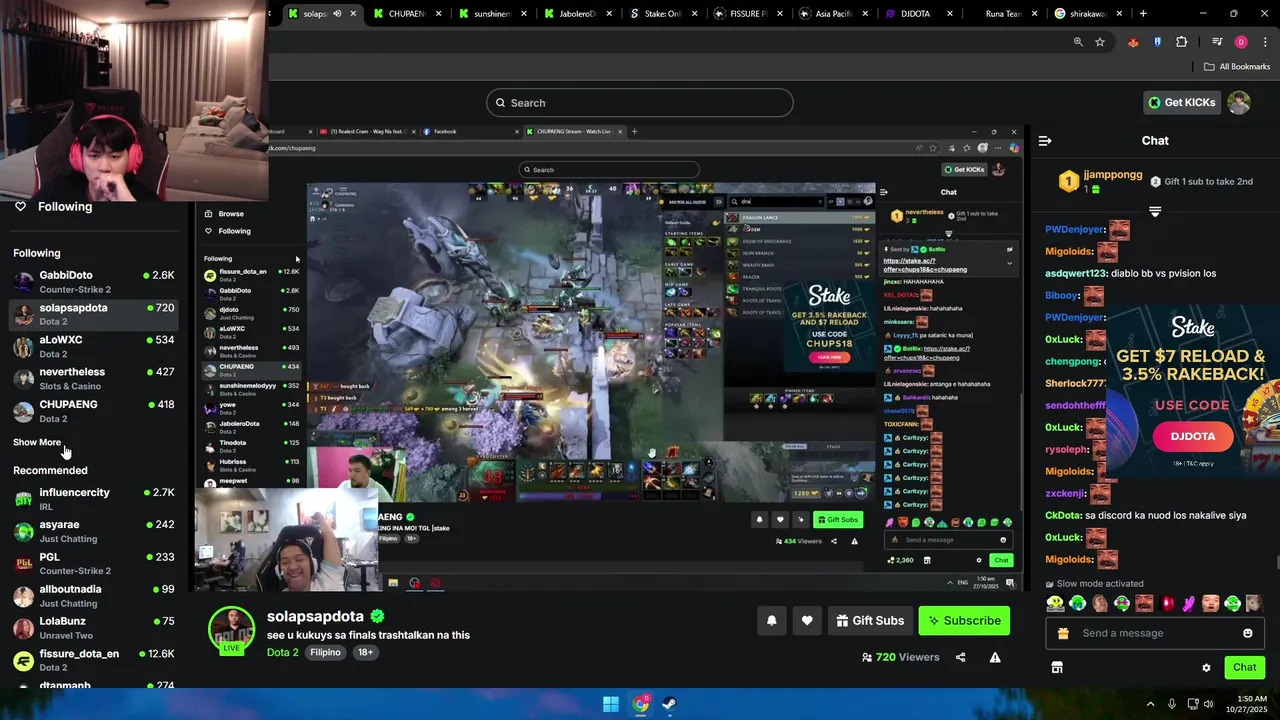The width and height of the screenshot is (1280, 720).
Task: Open chat settings gear icon
Action: pos(1206,667)
